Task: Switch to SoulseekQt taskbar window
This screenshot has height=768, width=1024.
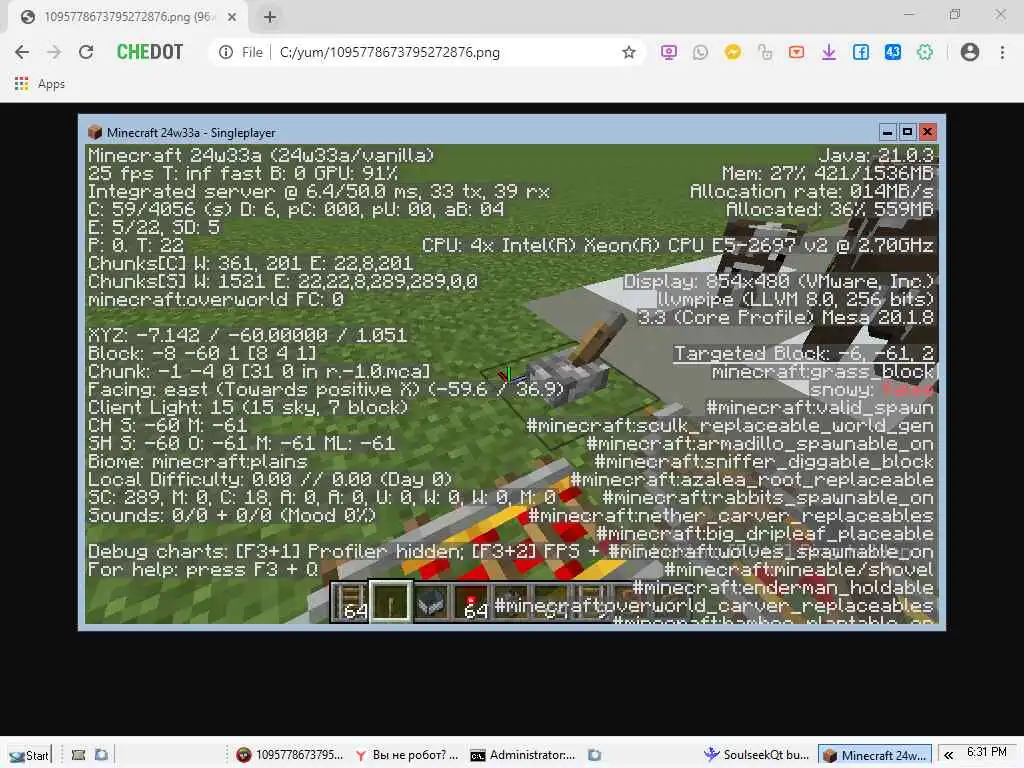Action: point(757,755)
